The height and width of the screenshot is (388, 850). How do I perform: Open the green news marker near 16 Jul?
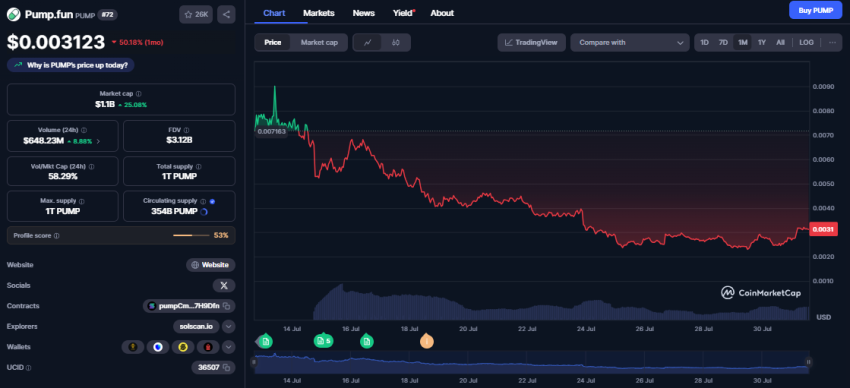(x=366, y=341)
